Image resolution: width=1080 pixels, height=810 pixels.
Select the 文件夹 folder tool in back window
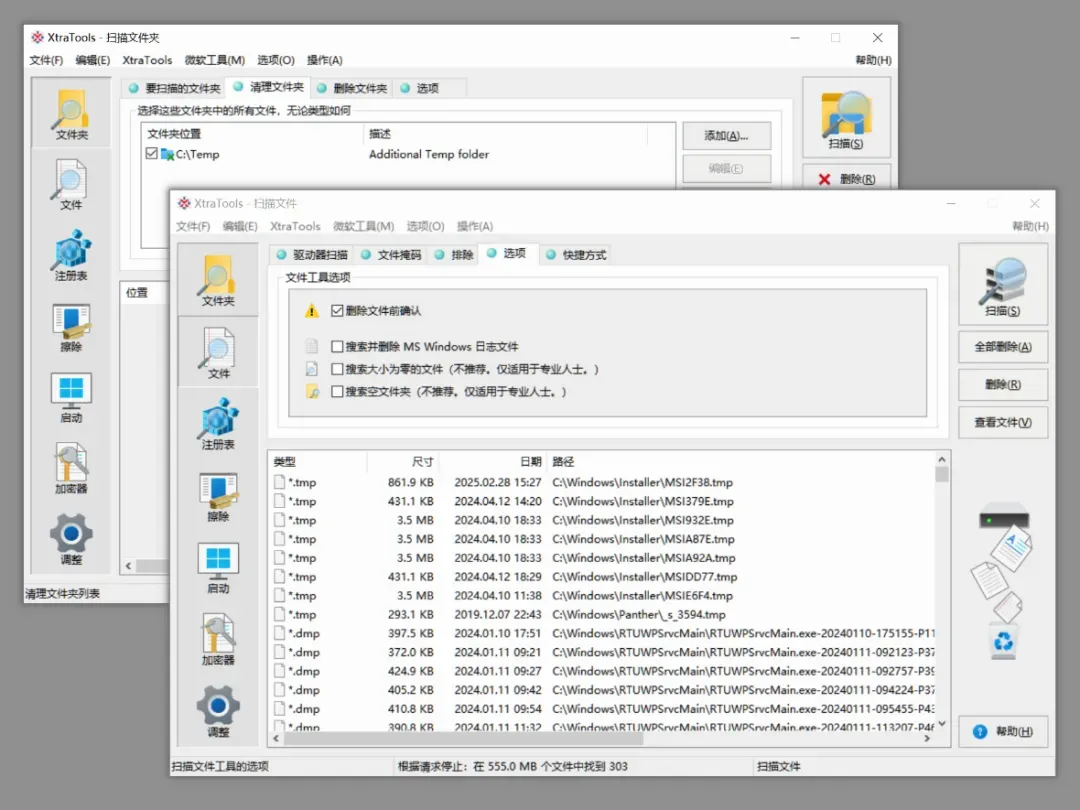(72, 114)
